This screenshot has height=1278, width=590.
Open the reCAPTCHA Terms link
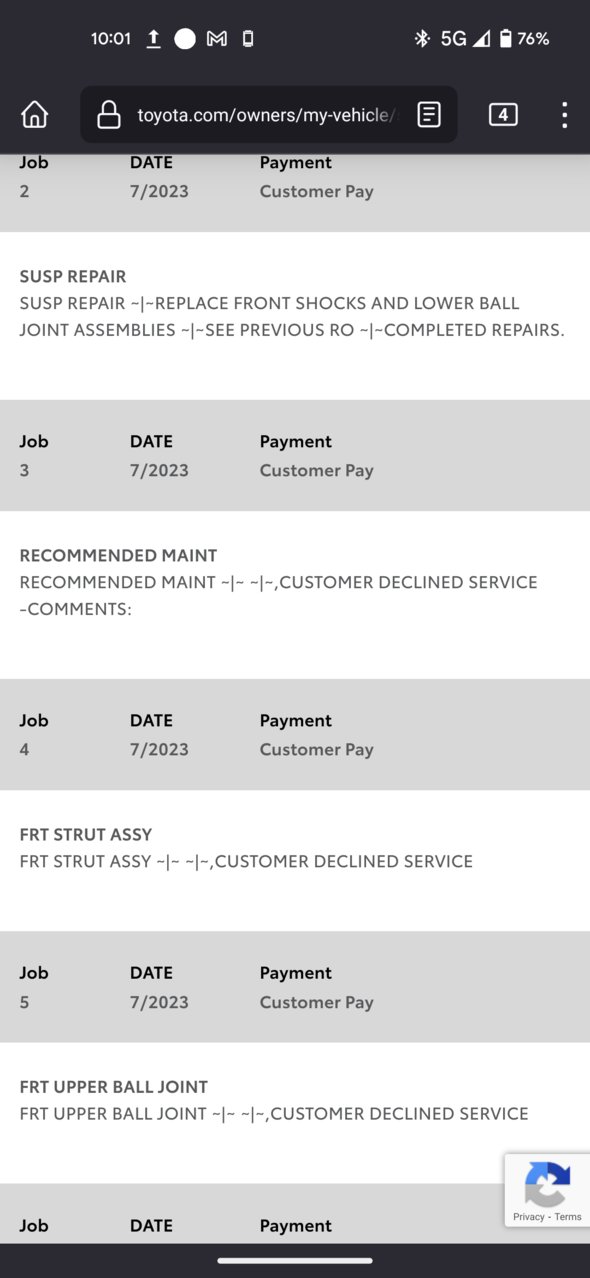[568, 1217]
